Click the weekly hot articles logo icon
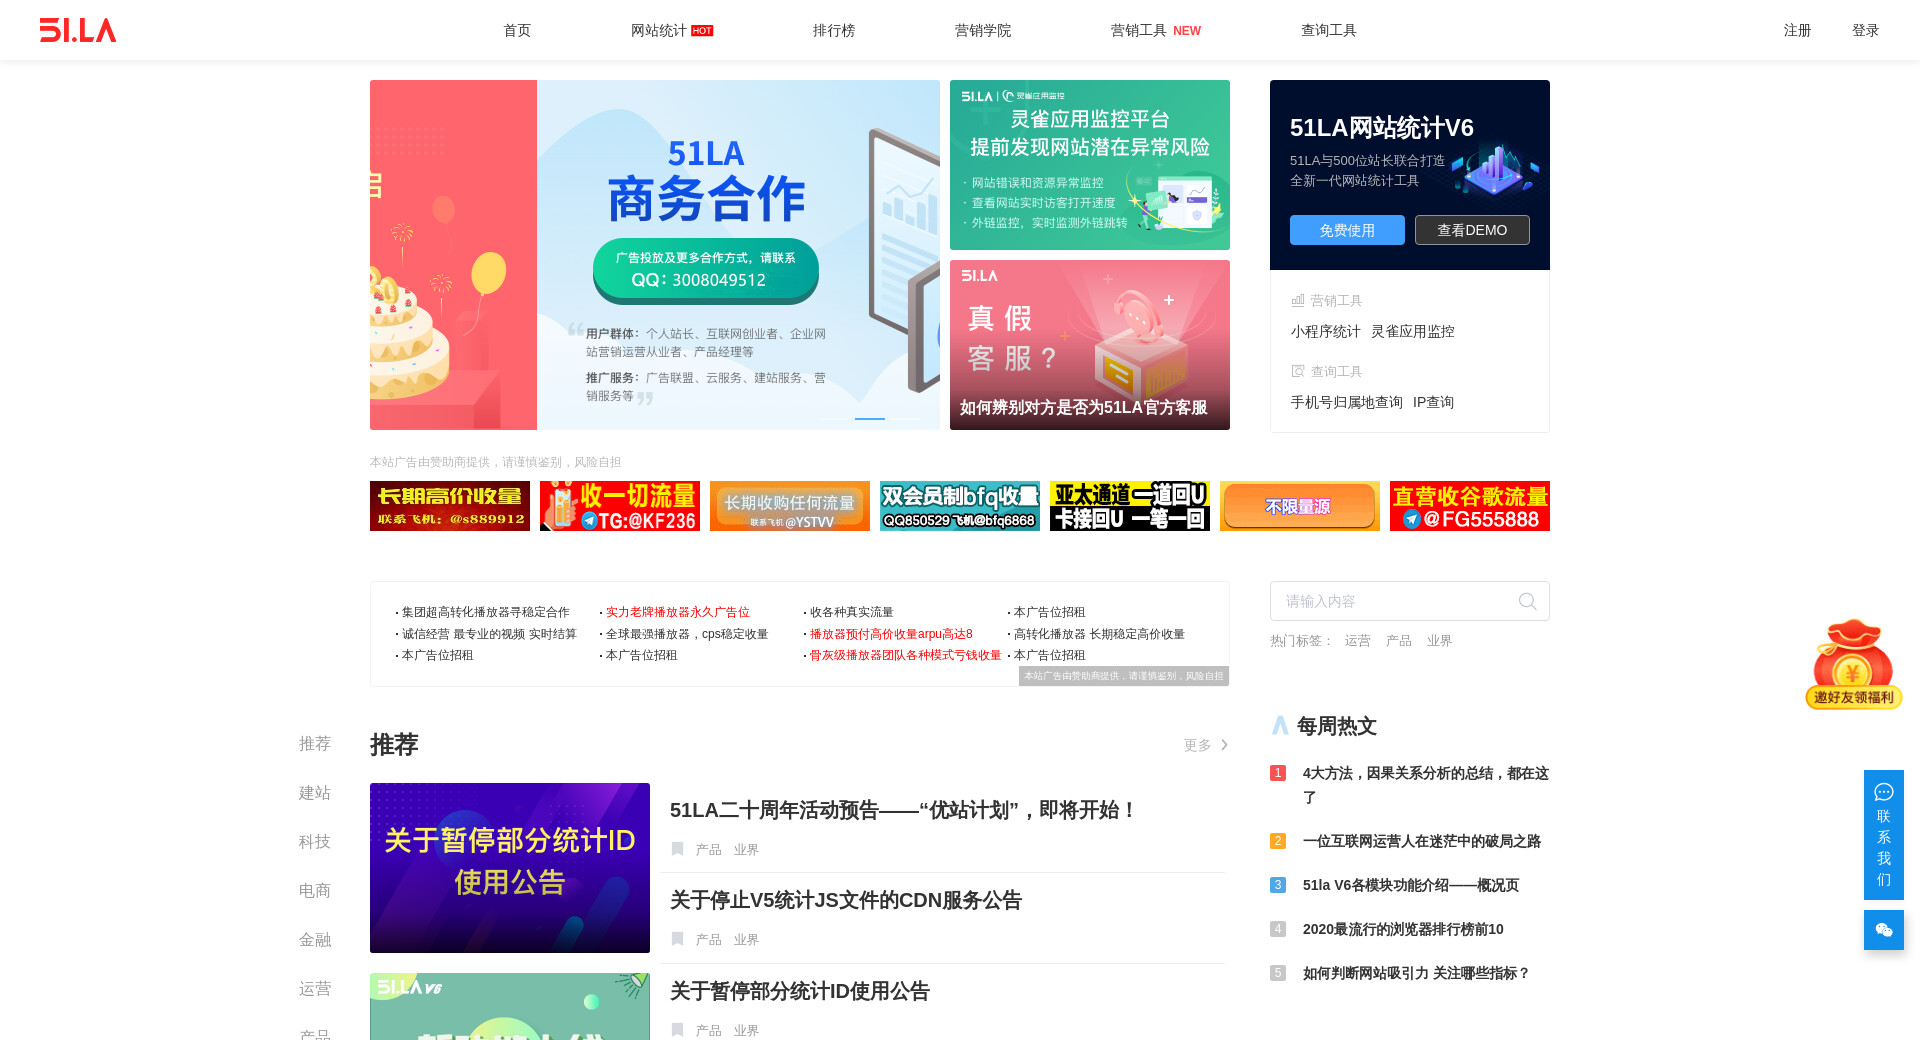1920x1040 pixels. click(x=1280, y=726)
